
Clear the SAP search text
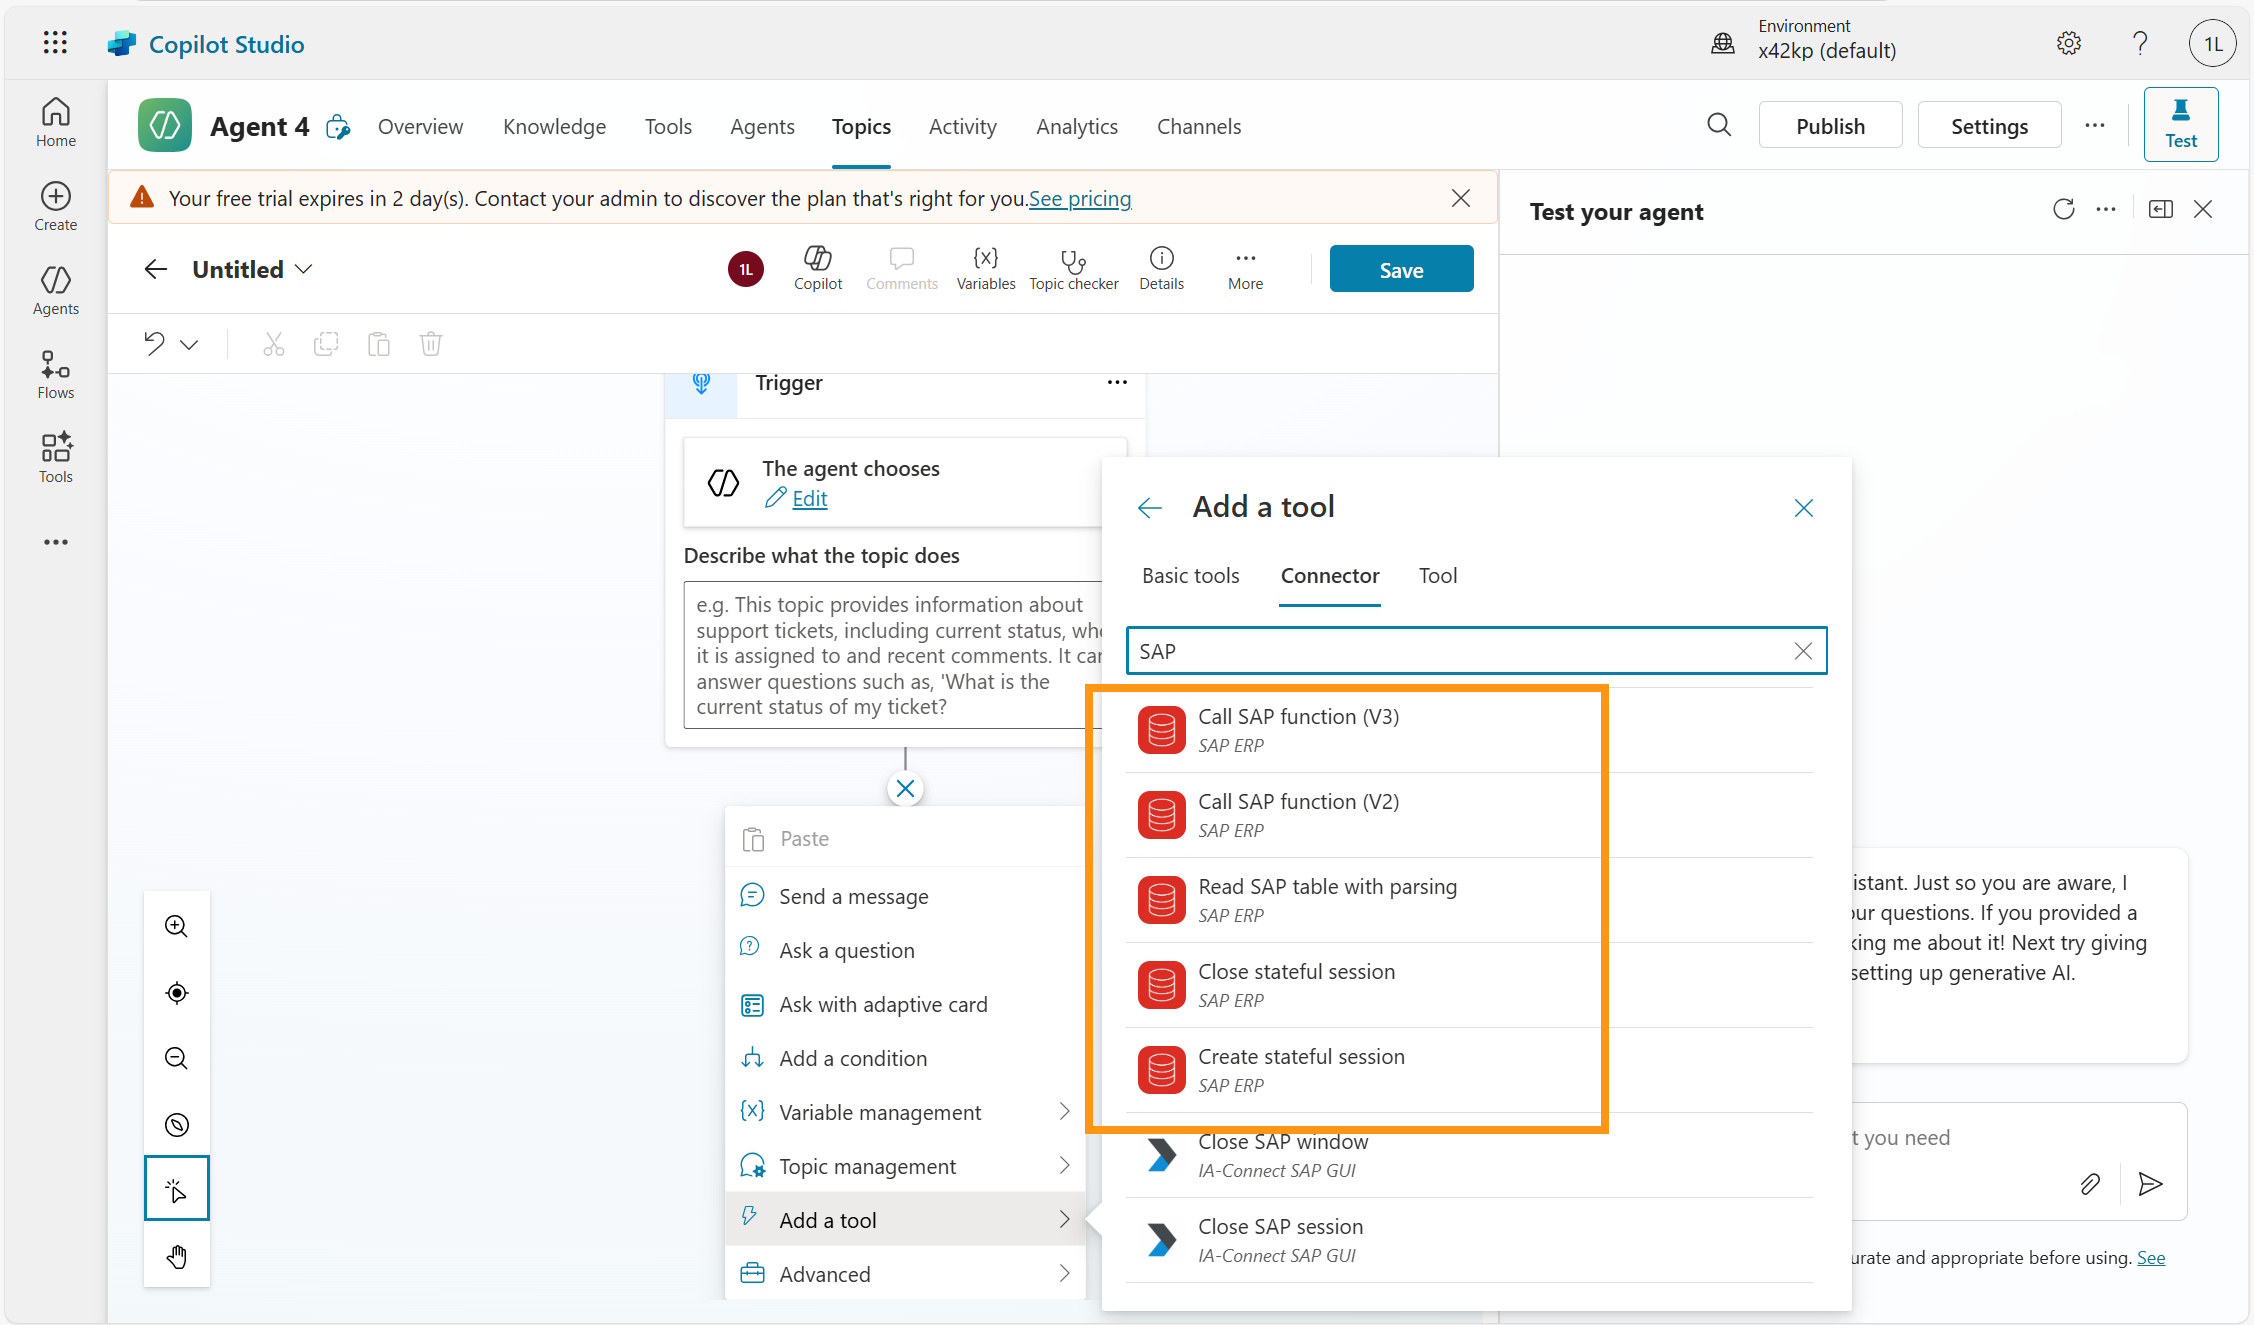click(x=1803, y=651)
